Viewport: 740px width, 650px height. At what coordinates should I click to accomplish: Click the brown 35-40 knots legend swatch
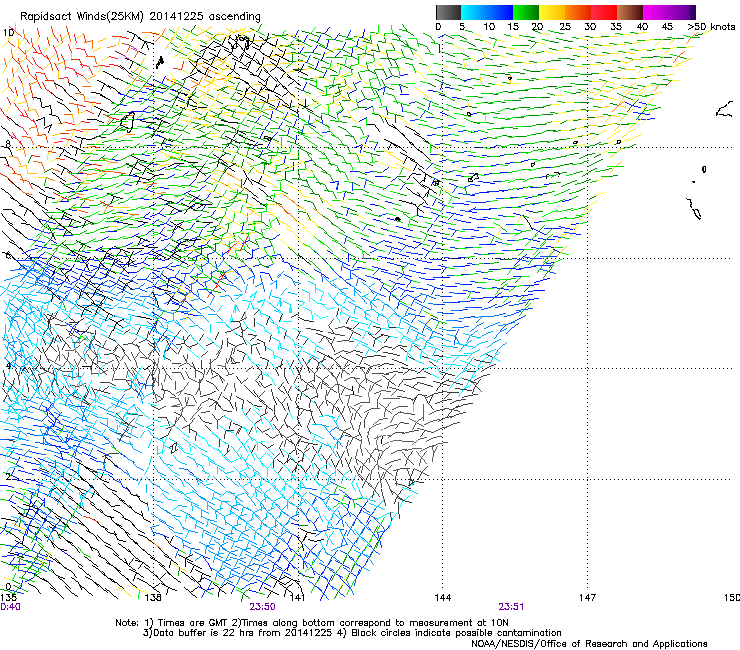tap(630, 12)
